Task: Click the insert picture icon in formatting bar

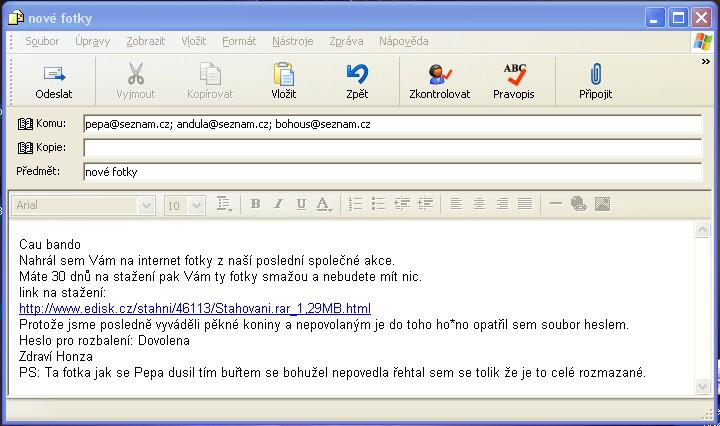Action: [602, 204]
